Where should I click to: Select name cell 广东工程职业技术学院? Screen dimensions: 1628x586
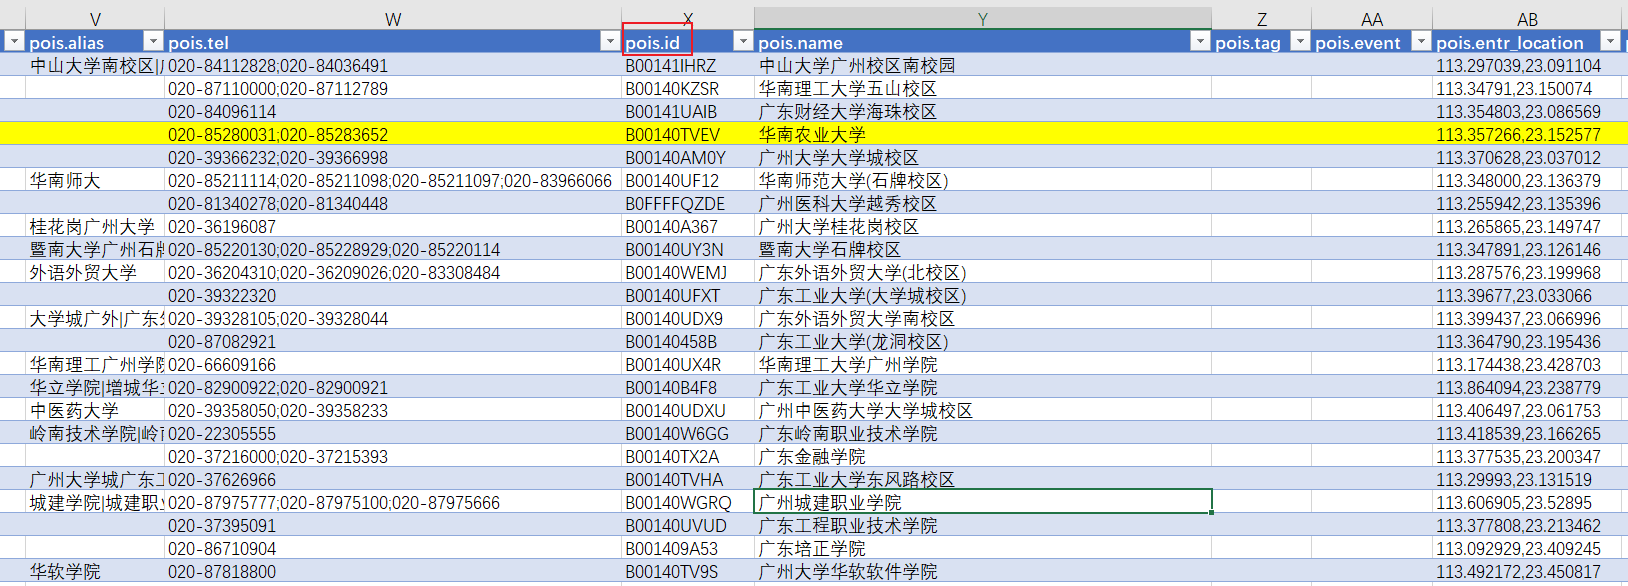coord(983,525)
